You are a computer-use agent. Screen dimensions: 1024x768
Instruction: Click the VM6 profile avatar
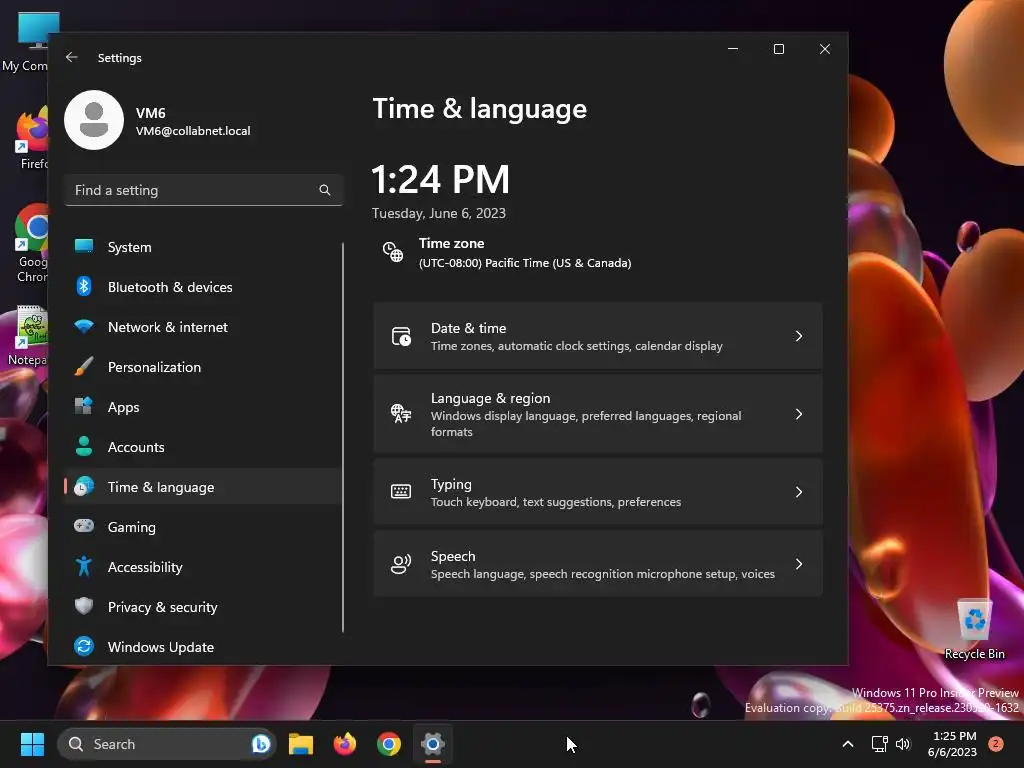[x=94, y=120]
